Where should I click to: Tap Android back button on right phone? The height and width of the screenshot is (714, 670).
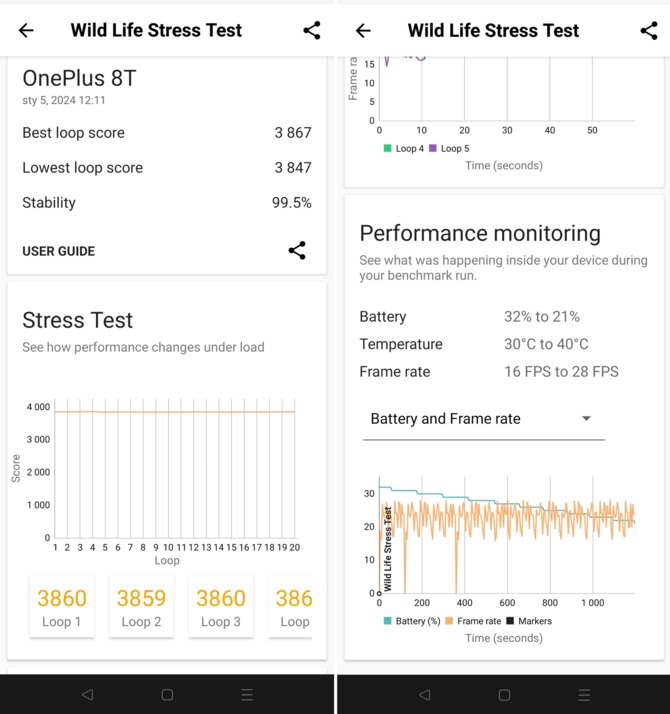[425, 694]
